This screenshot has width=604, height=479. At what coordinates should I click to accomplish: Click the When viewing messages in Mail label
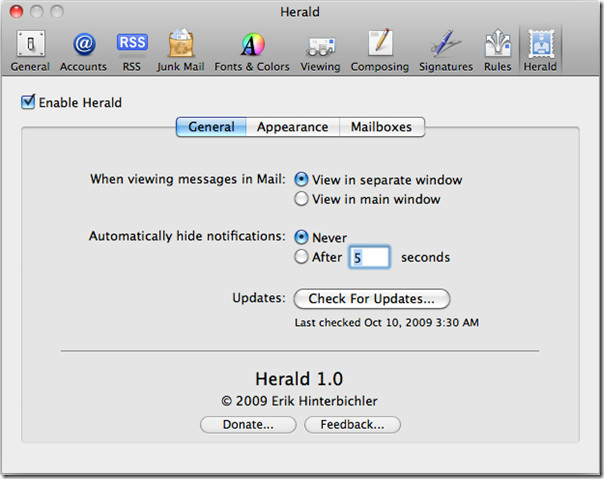coord(188,179)
